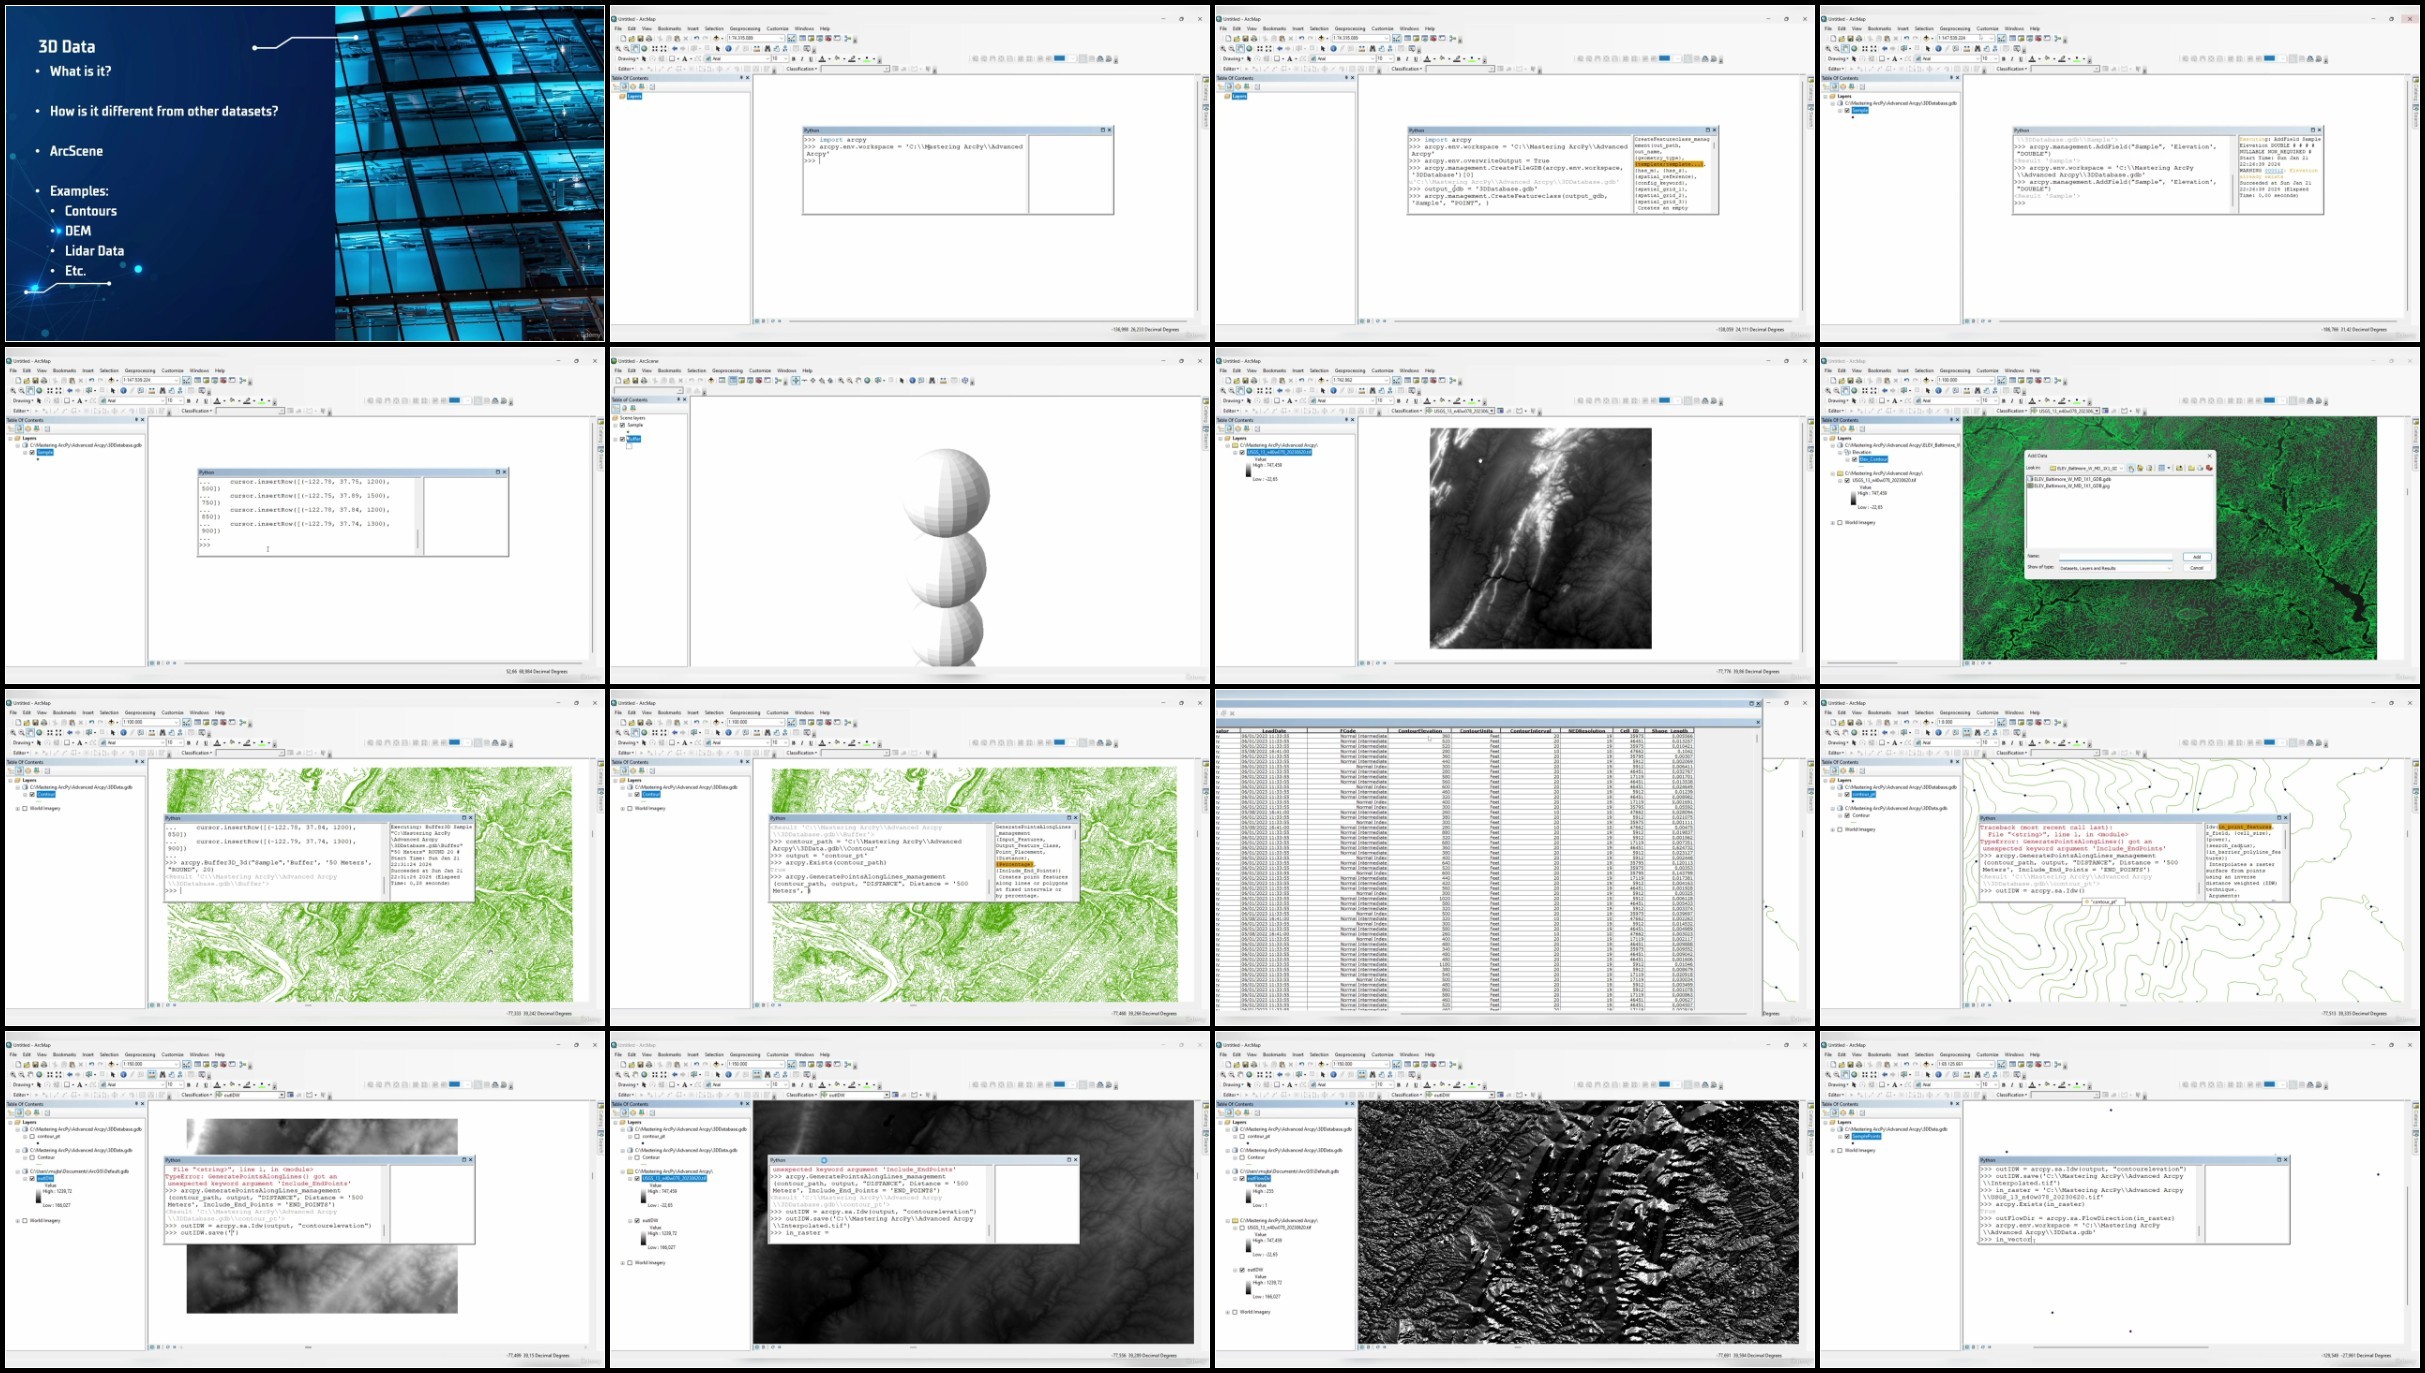The image size is (2425, 1373).
Task: Uncheck the highlighted Buffer layer in ArcScene
Action: click(622, 439)
